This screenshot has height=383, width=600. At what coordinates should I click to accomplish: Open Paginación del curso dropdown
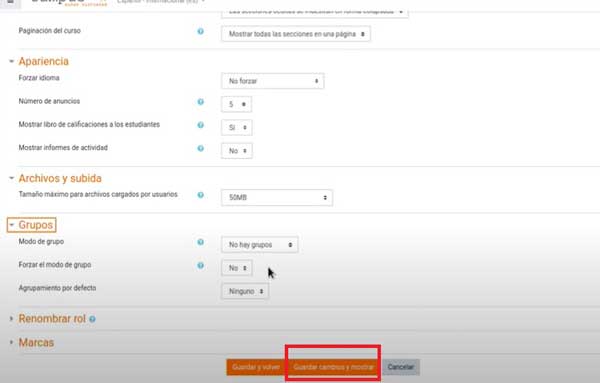pyautogui.click(x=296, y=34)
